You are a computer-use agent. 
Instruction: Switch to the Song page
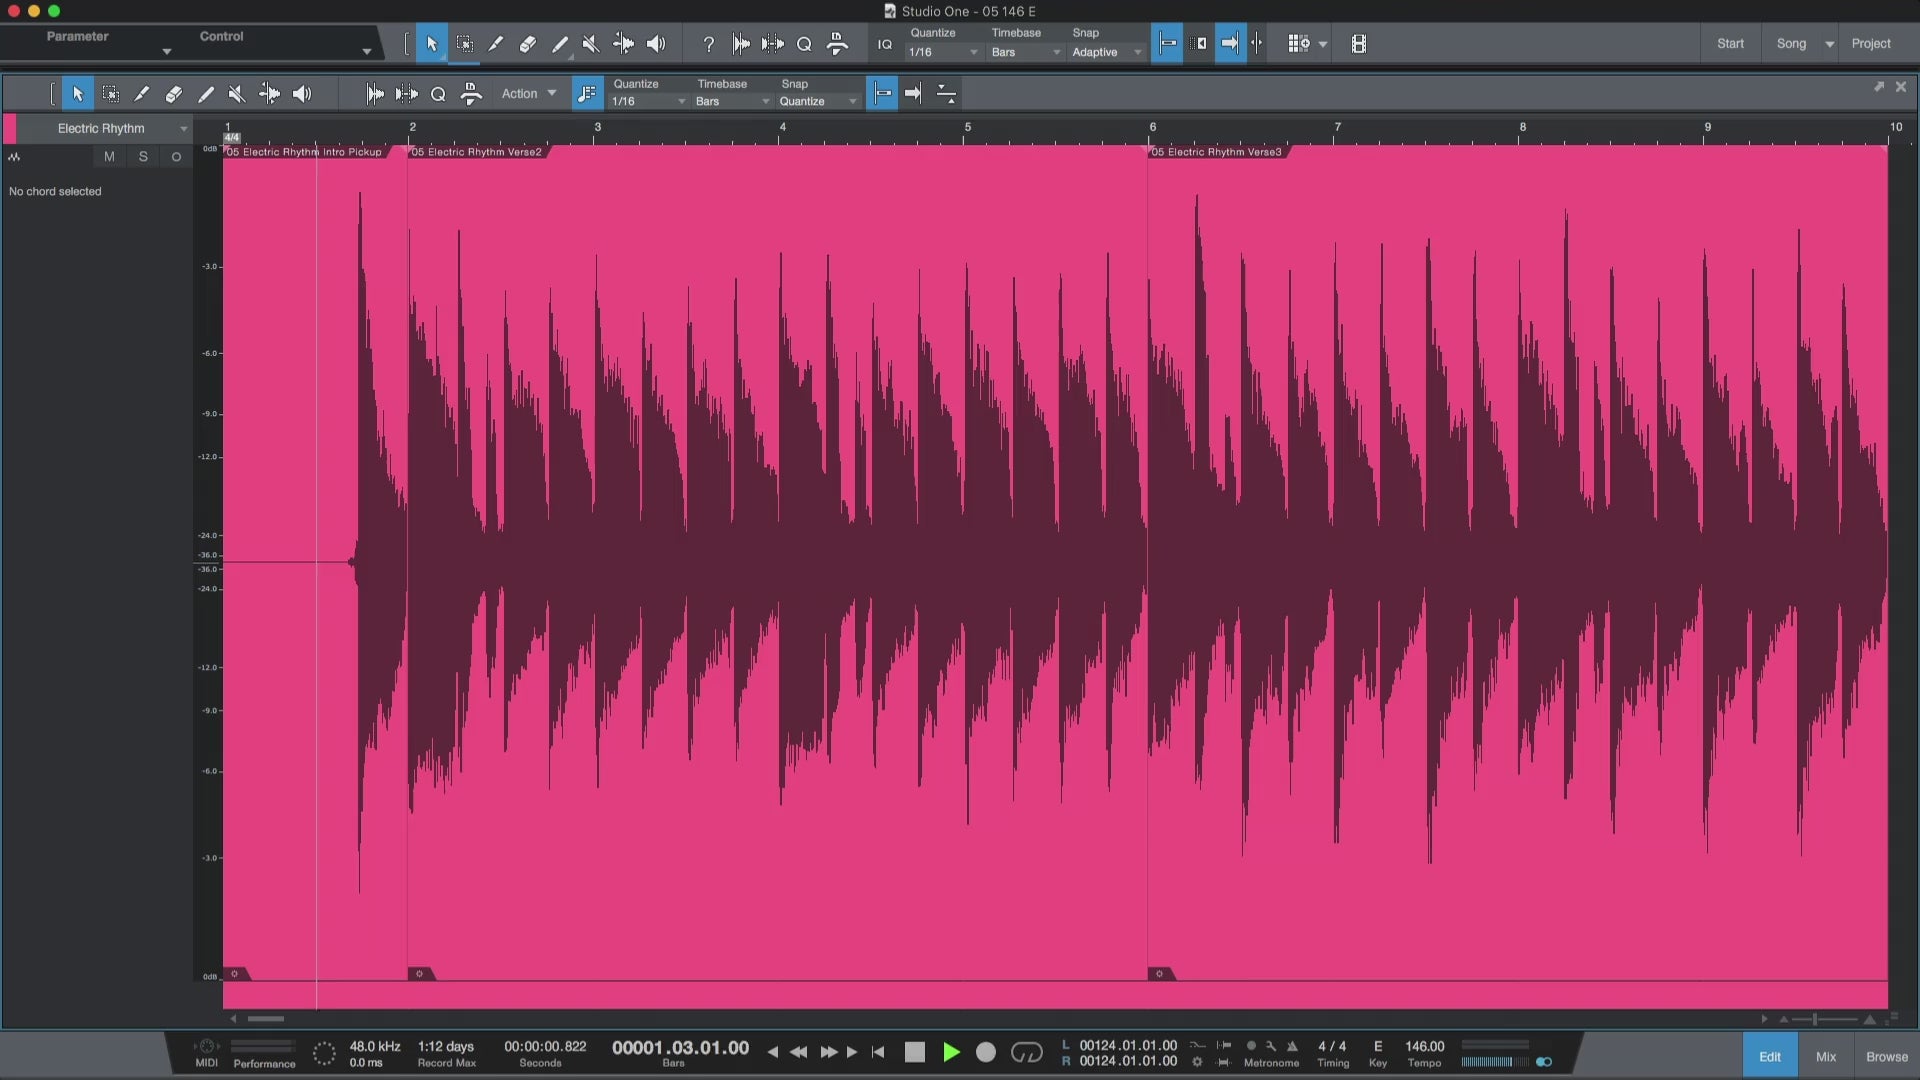click(1791, 44)
